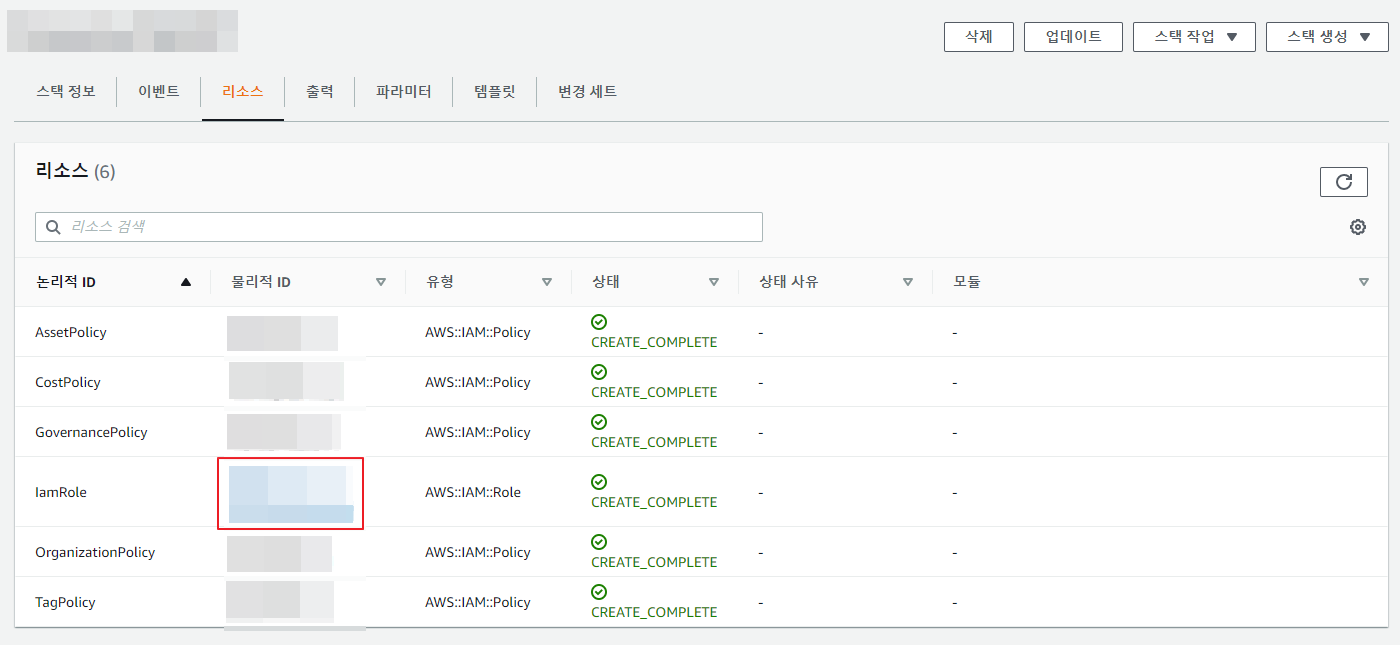Focus the 리소스 검색 search field
The height and width of the screenshot is (645, 1400).
click(400, 227)
